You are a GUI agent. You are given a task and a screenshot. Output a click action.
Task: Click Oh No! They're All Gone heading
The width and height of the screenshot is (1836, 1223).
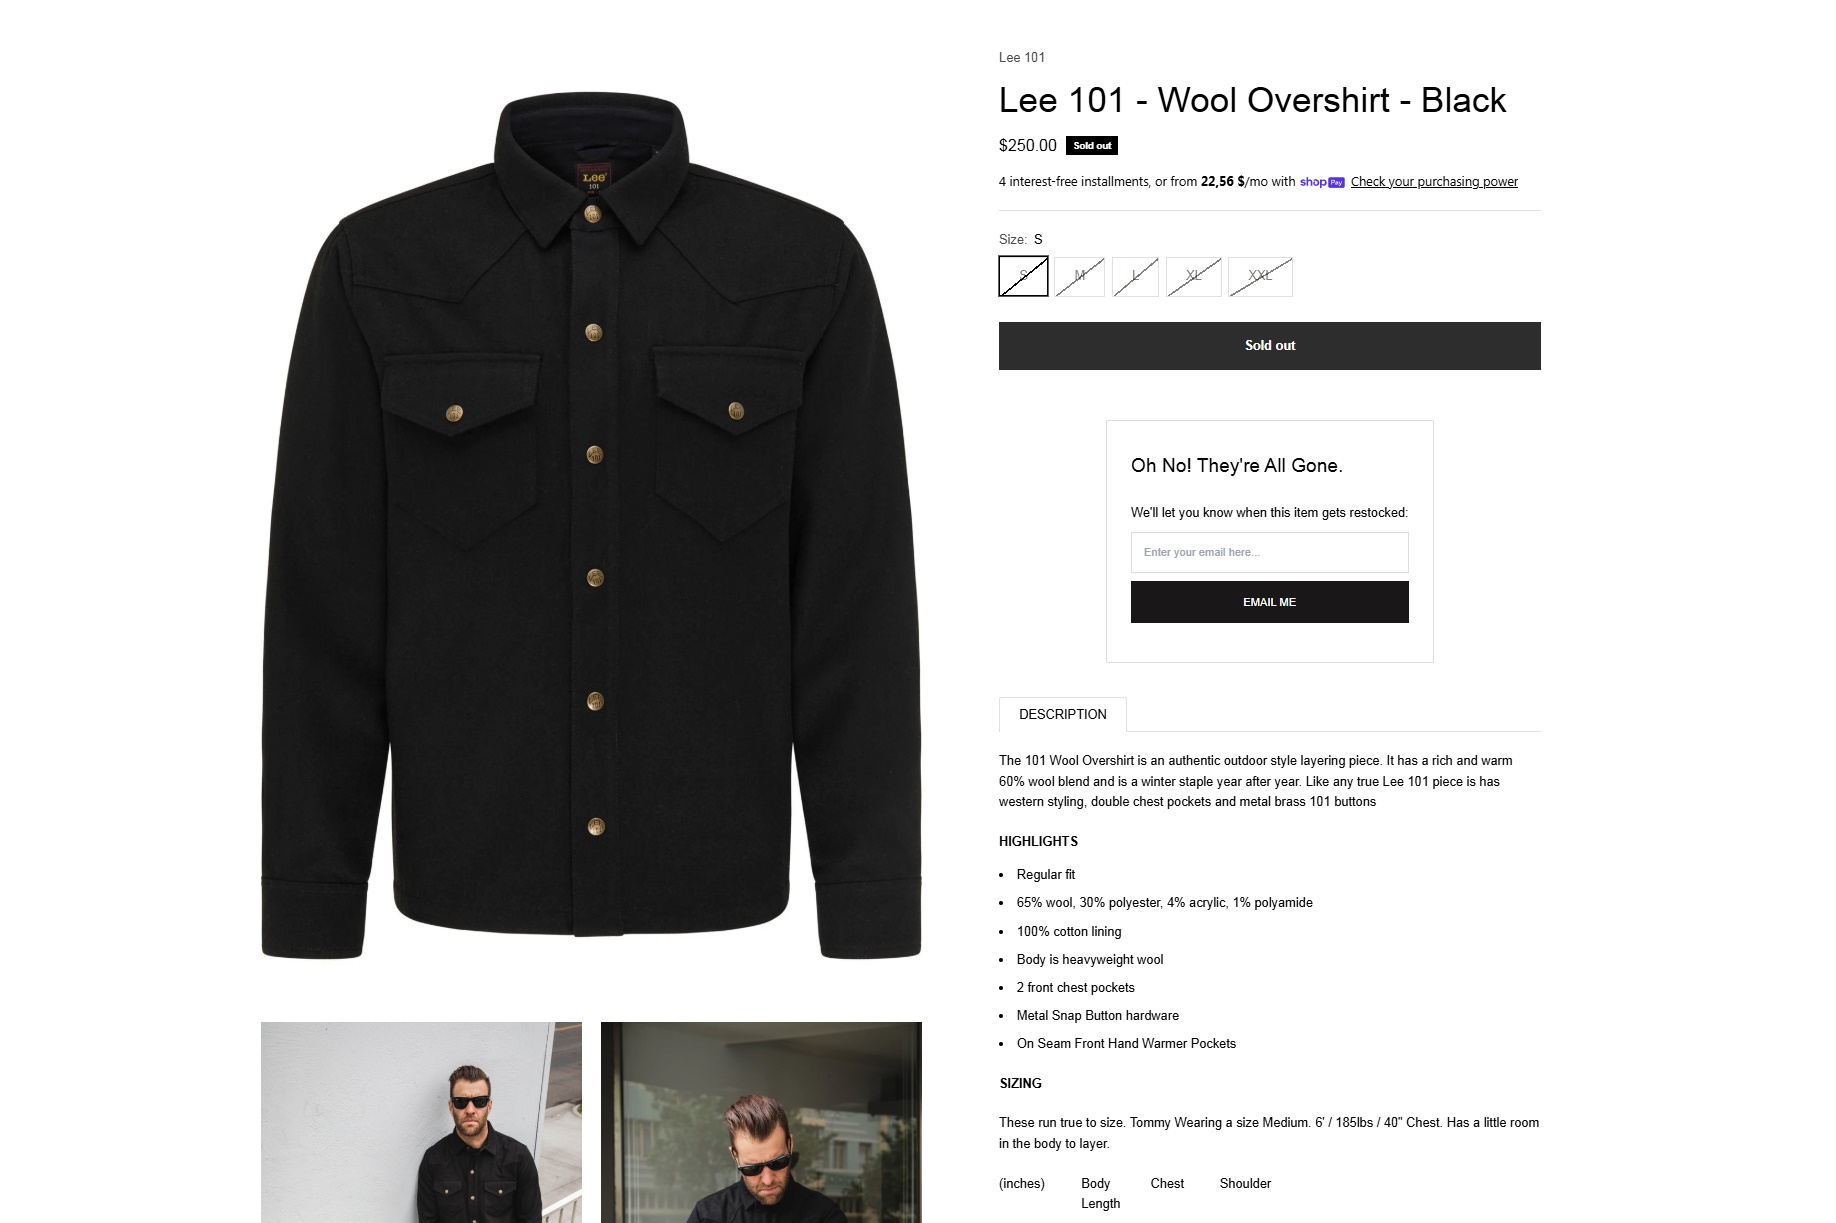1237,465
